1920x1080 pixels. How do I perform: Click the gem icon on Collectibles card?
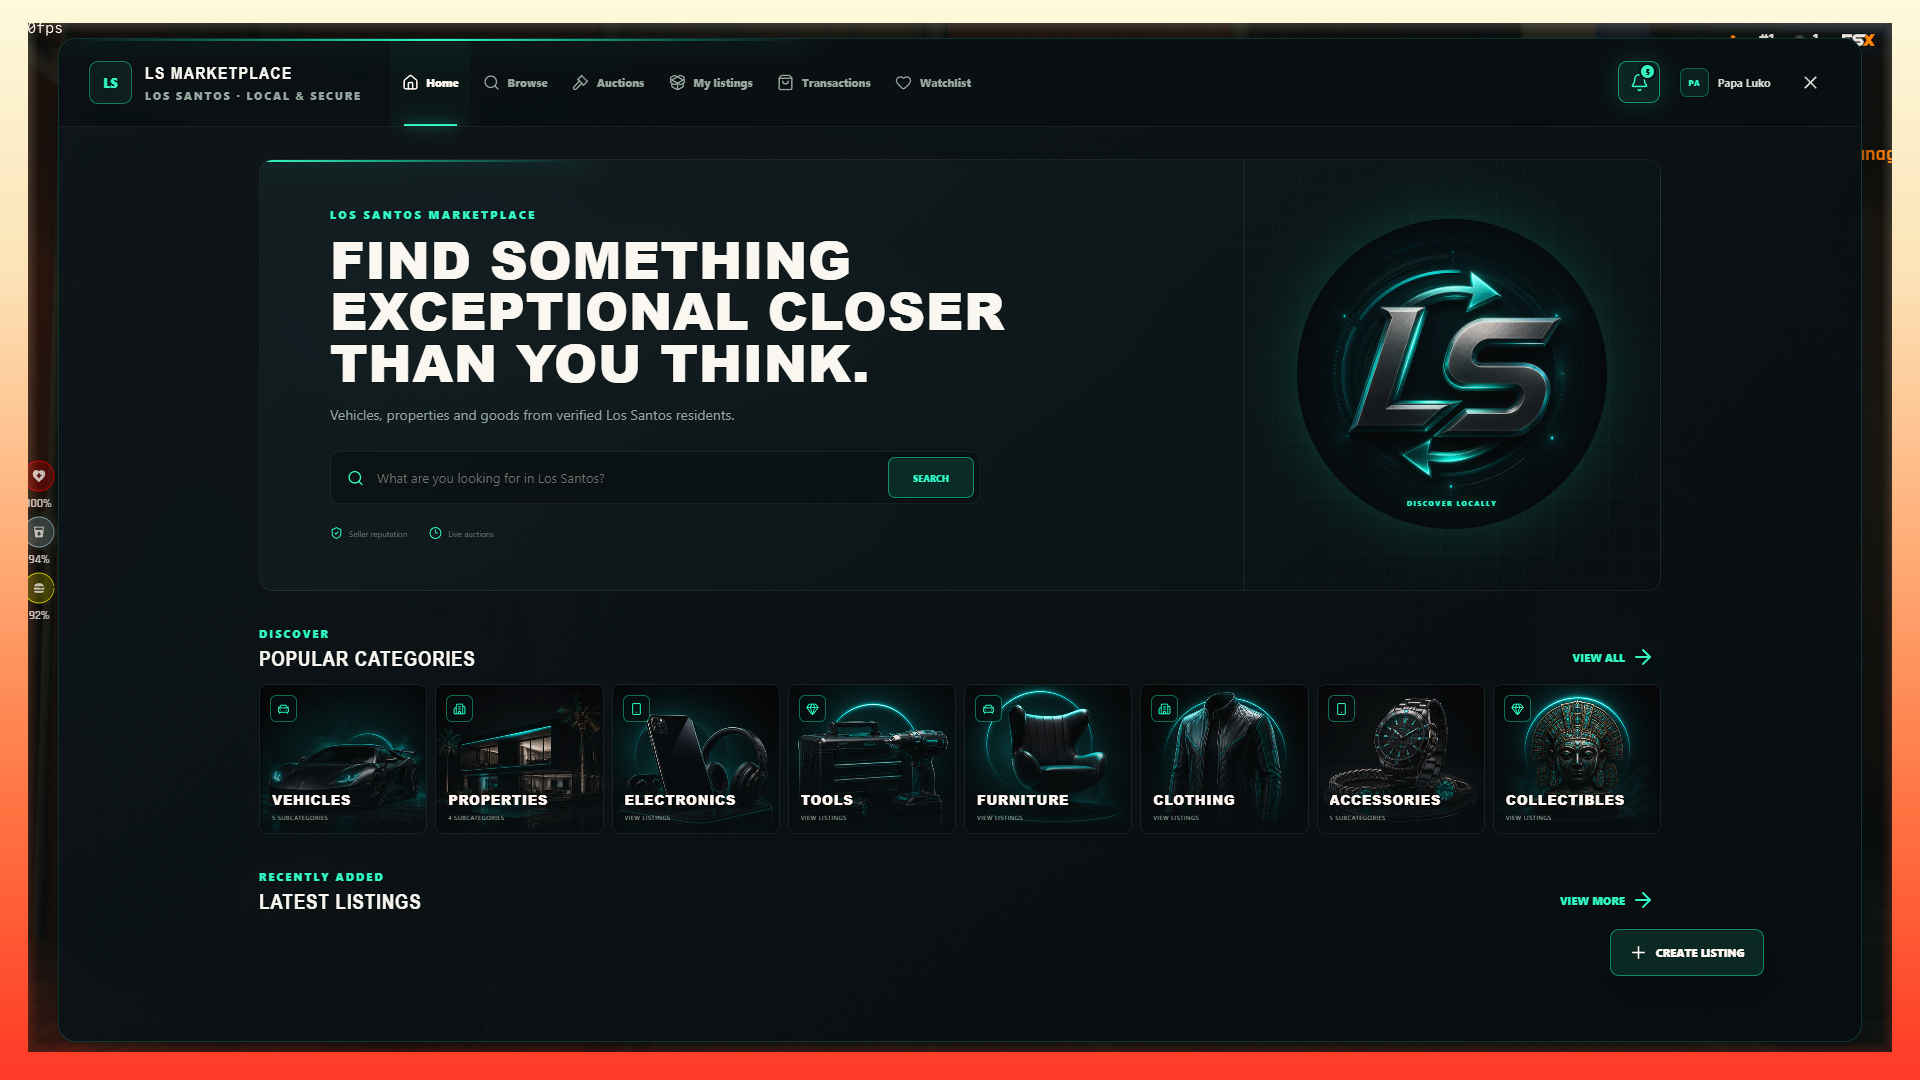(x=1518, y=709)
